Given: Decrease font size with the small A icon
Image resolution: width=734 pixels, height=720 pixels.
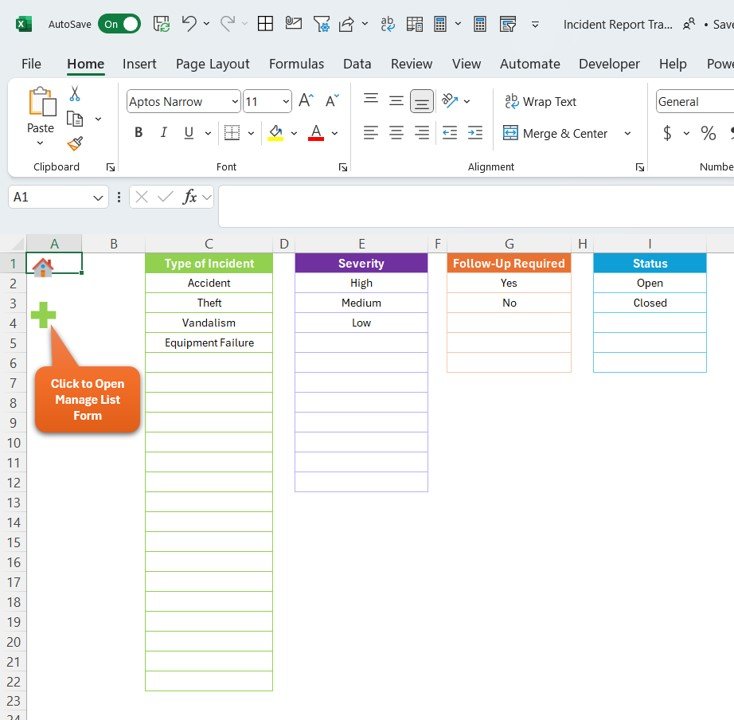Looking at the screenshot, I should 332,101.
